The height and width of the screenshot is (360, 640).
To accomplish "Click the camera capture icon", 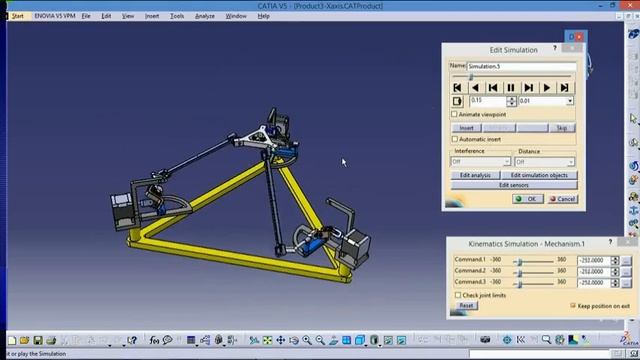I will click(x=485, y=340).
